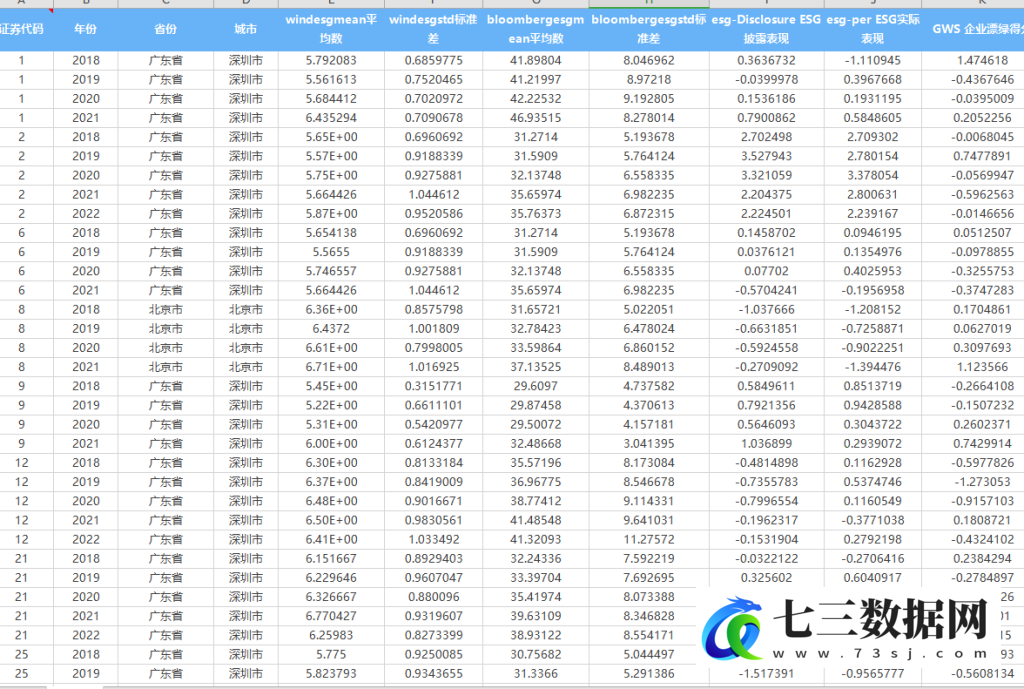Click the cell with 2.204375

click(x=766, y=195)
